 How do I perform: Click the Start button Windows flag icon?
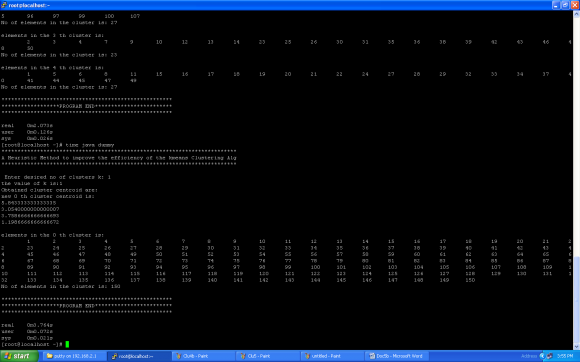(7, 356)
